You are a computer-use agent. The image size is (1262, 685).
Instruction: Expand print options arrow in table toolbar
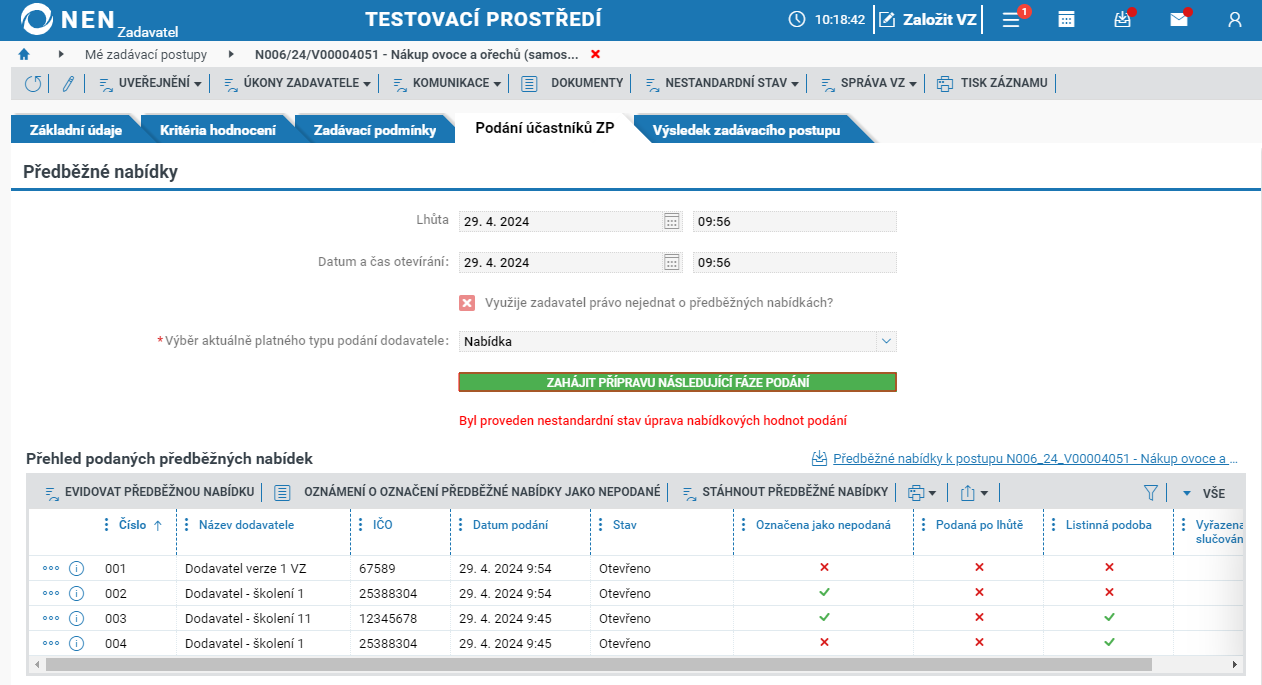tap(932, 493)
